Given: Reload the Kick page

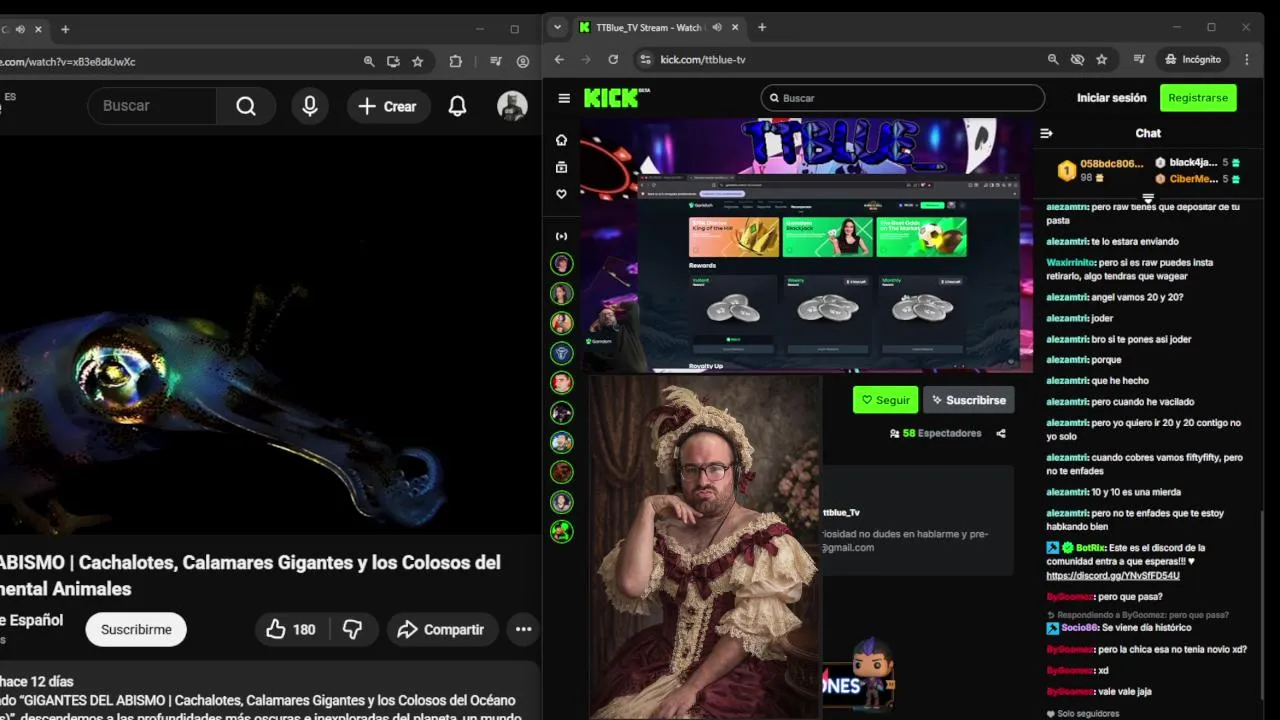Looking at the screenshot, I should (x=613, y=60).
